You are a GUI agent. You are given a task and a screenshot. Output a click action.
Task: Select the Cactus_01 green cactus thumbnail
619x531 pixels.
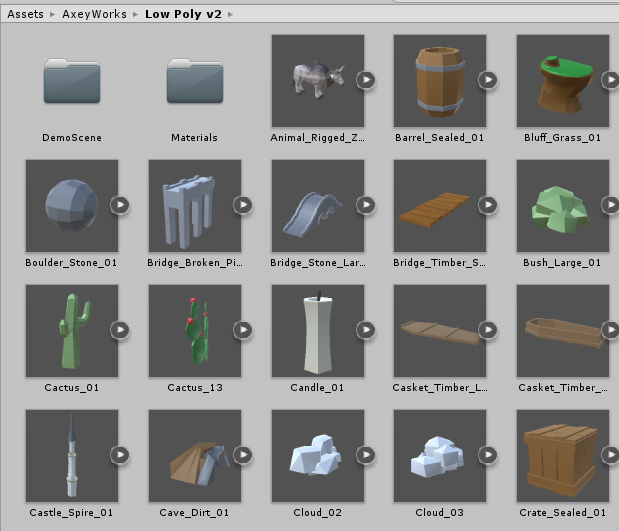(x=72, y=331)
